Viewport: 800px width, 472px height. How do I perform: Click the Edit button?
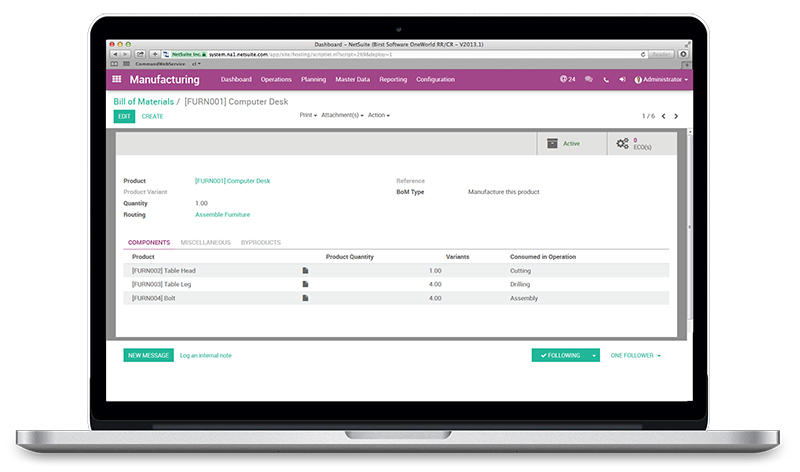(124, 116)
